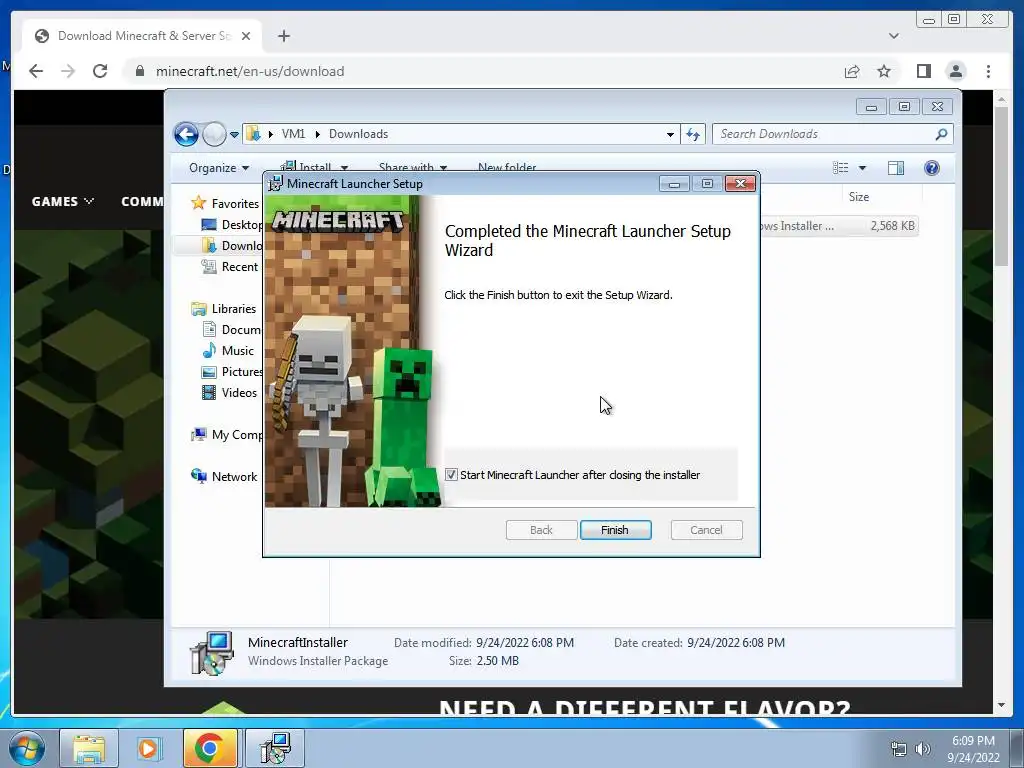
Task: Click VM1 in the address path
Action: 293,134
